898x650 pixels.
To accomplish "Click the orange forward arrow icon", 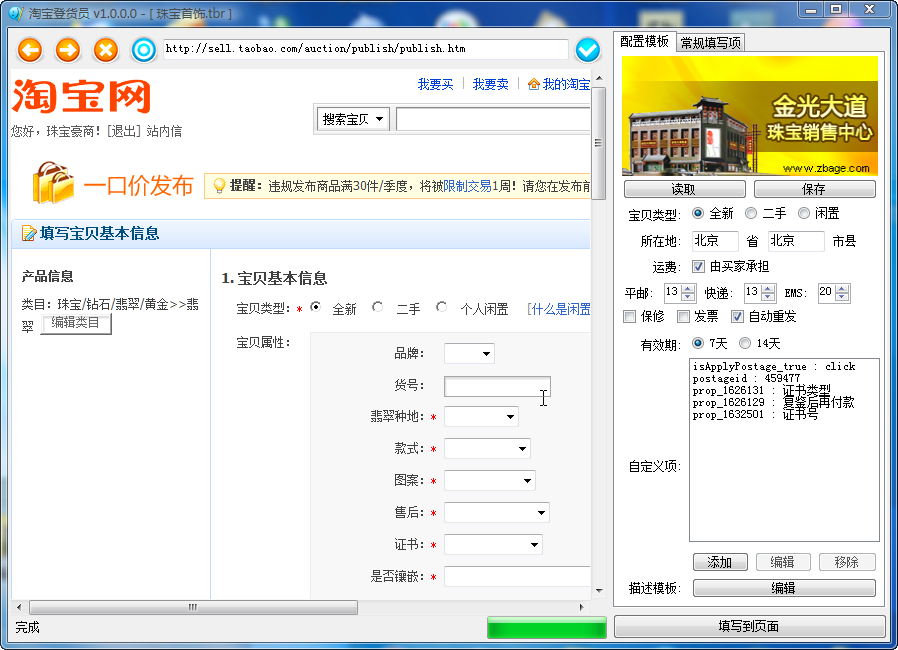I will pyautogui.click(x=68, y=50).
